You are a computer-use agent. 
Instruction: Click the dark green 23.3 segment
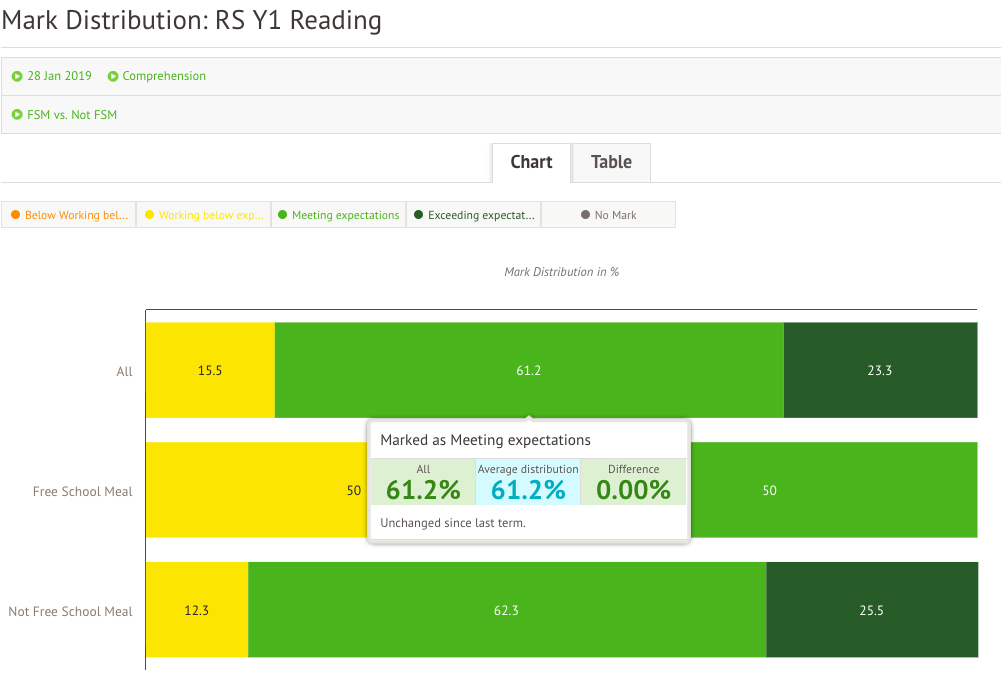[880, 370]
